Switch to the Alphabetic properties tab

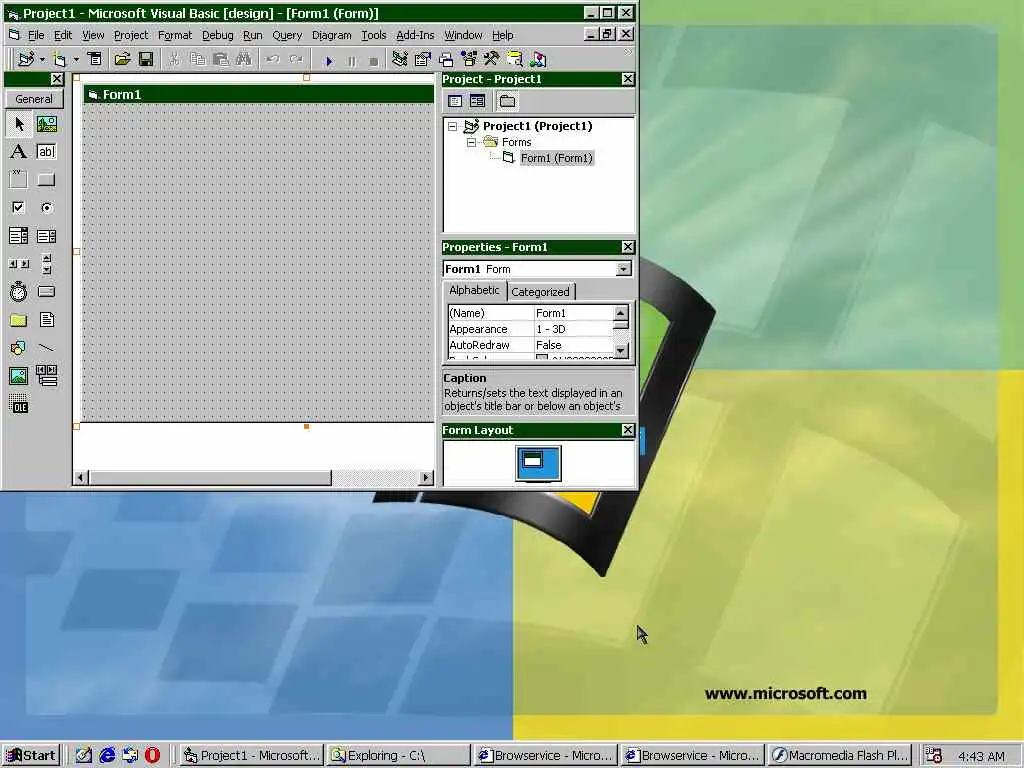click(x=474, y=290)
